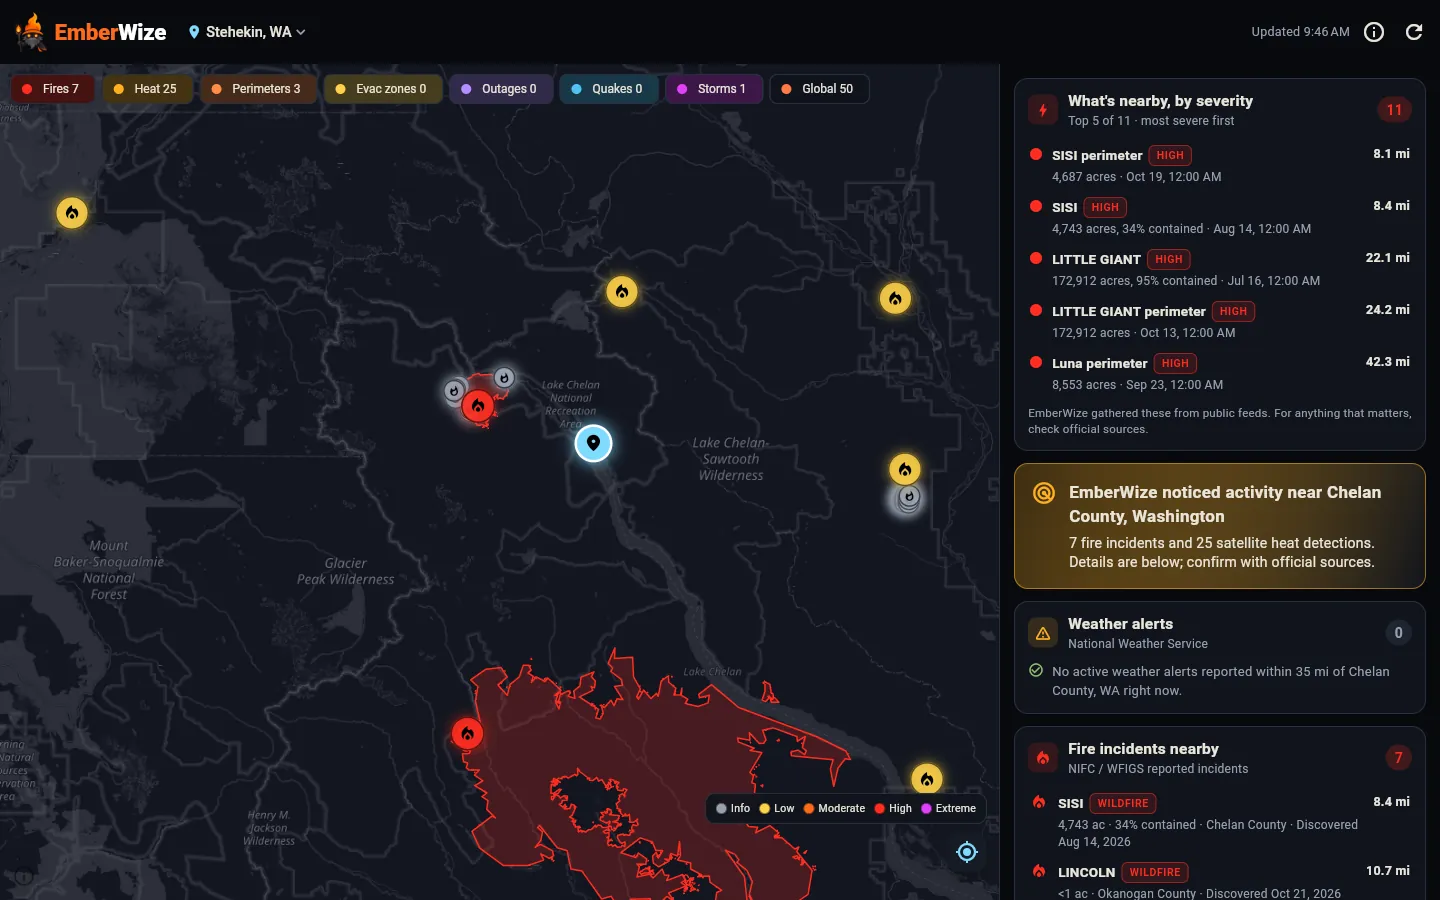
Task: Select the red fire marker between the gray markers
Action: [x=478, y=405]
